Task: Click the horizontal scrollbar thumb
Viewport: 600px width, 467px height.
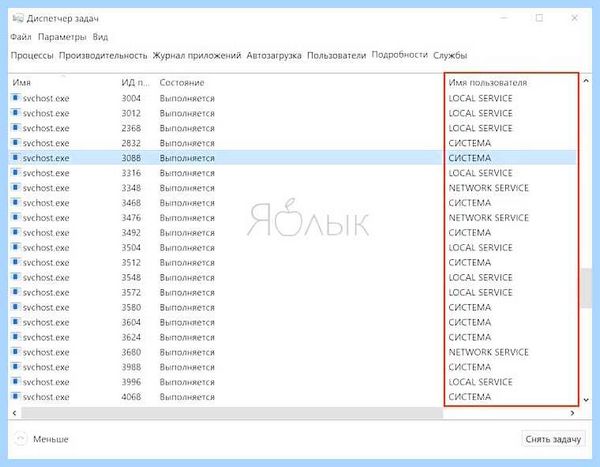Action: (232, 413)
